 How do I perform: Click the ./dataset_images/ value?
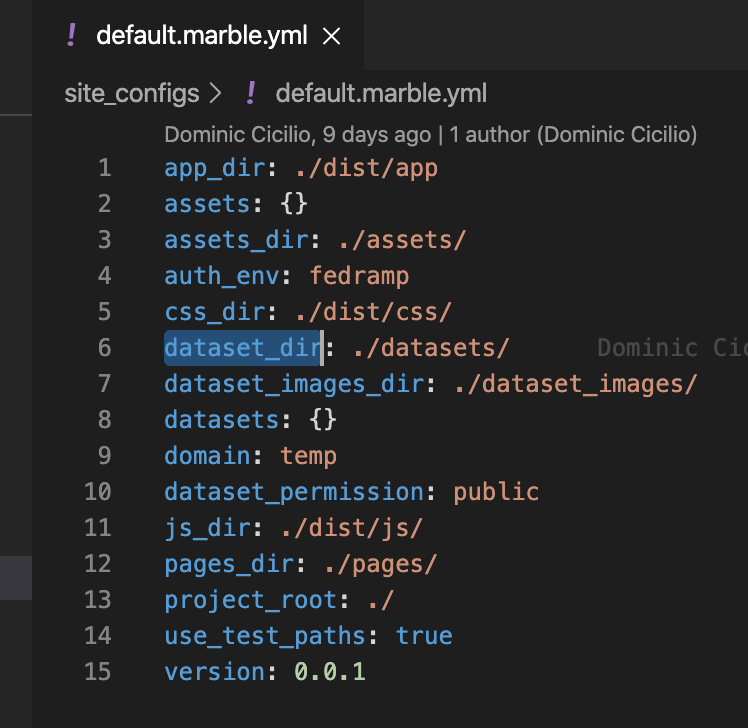[576, 385]
